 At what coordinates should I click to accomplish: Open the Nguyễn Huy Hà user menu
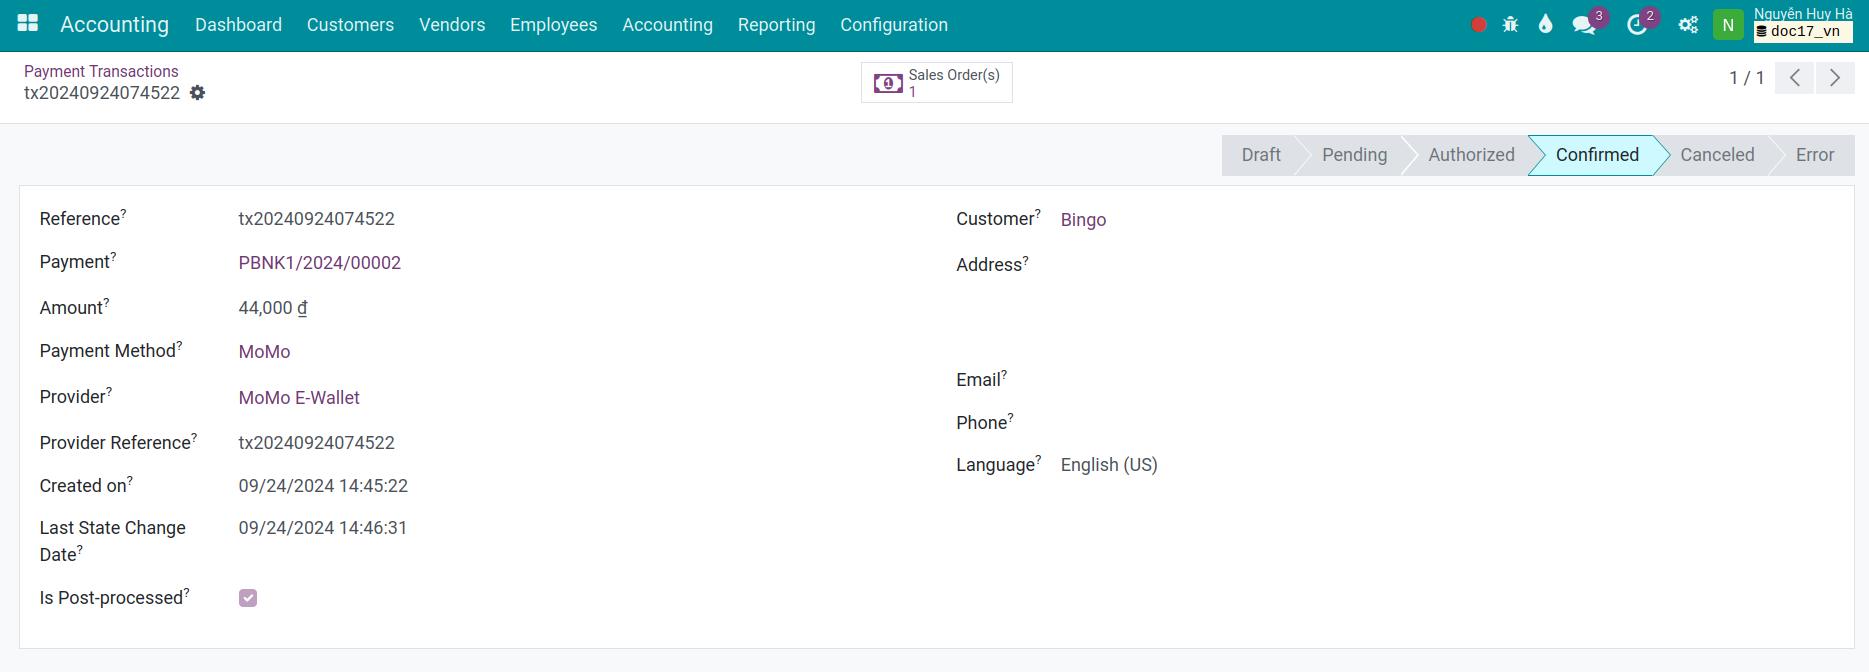pos(1803,14)
